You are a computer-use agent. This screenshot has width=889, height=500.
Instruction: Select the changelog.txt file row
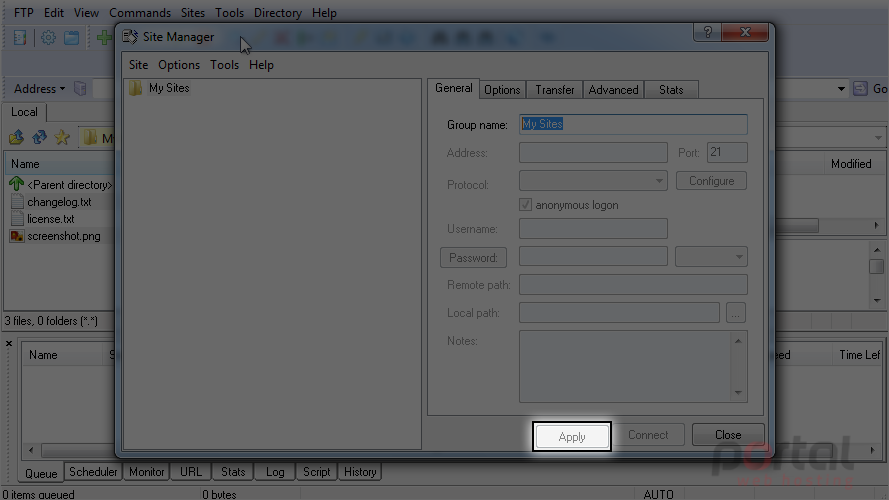tap(59, 202)
